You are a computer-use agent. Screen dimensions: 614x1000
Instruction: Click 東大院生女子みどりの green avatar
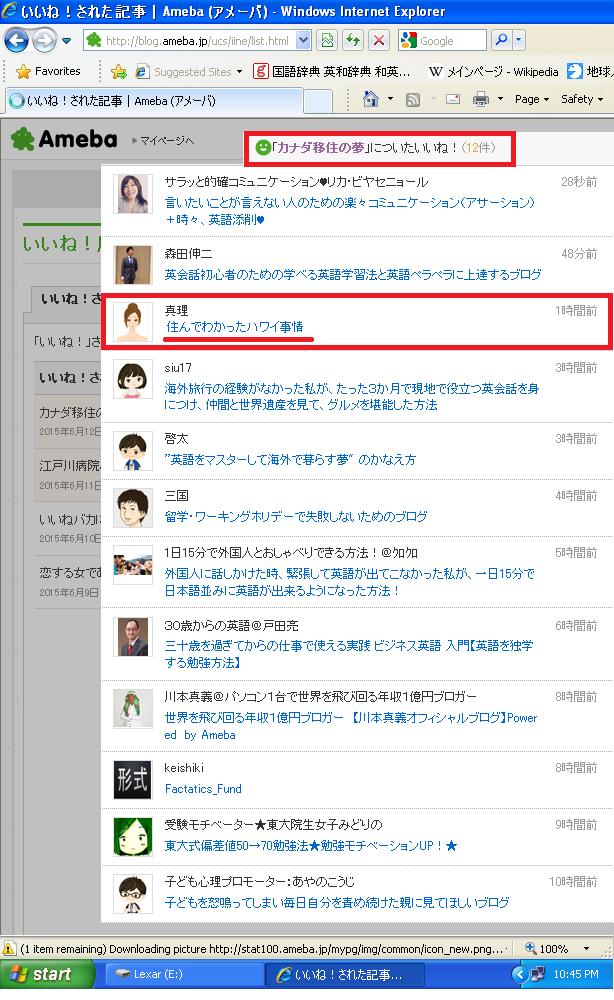click(x=133, y=837)
